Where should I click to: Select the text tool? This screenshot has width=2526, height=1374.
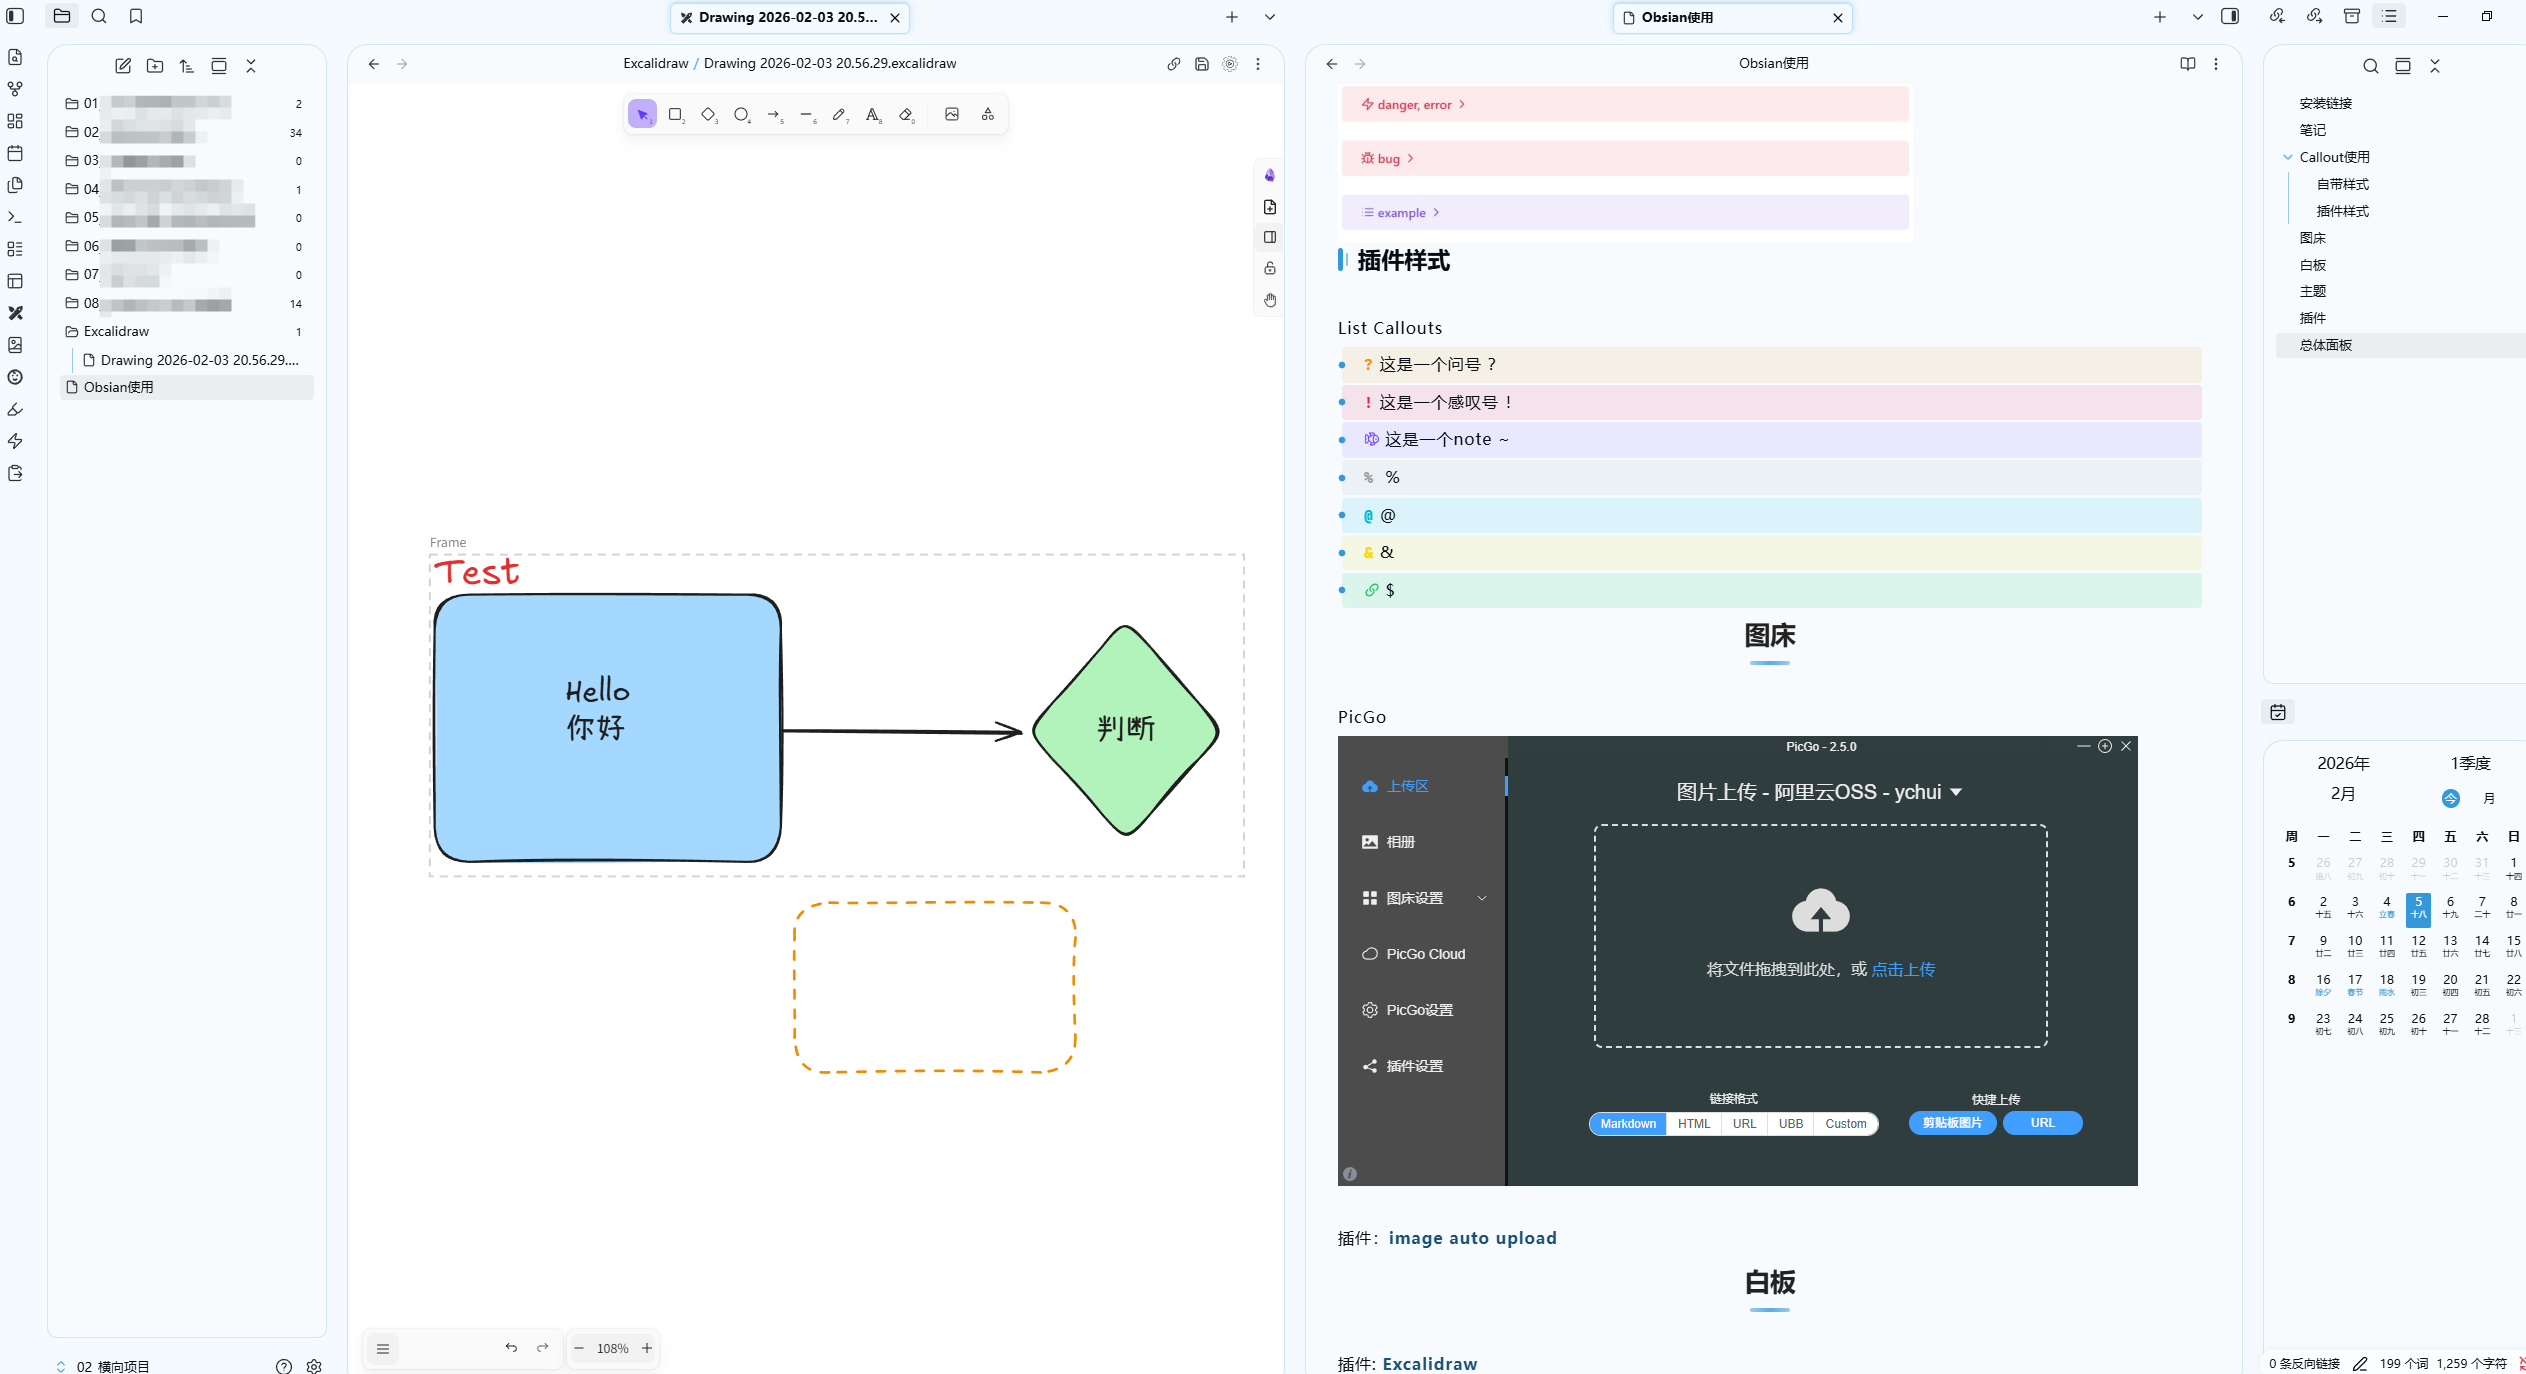pyautogui.click(x=872, y=115)
